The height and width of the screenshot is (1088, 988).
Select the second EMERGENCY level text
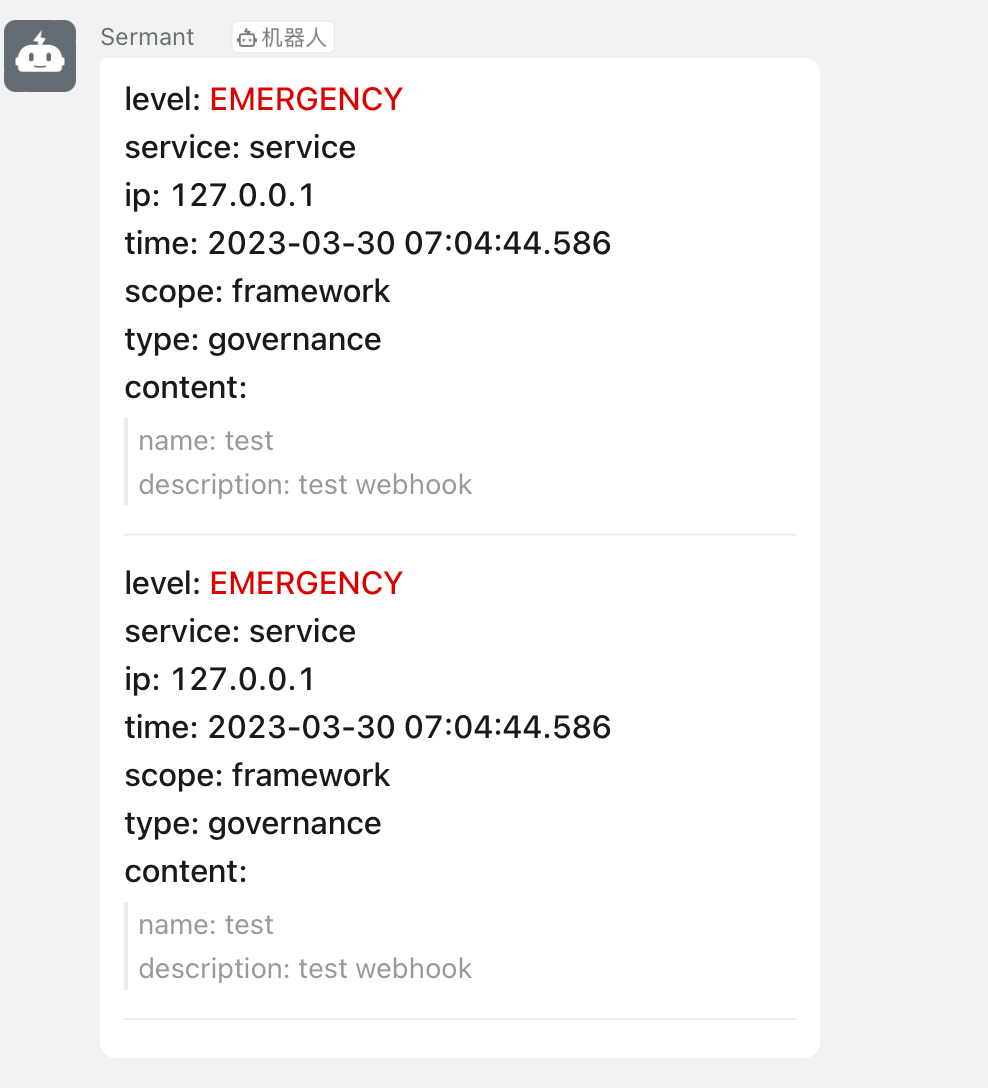coord(306,583)
